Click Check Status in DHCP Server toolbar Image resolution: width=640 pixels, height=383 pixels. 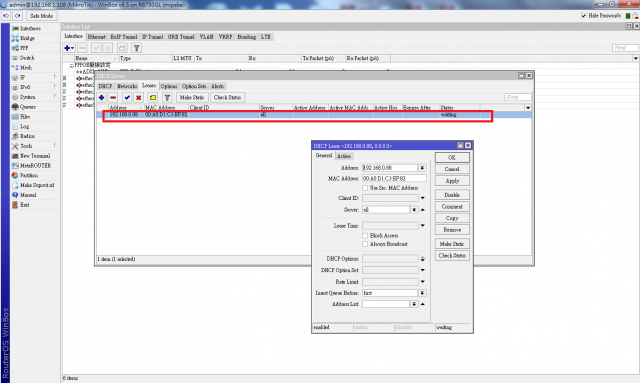click(227, 98)
